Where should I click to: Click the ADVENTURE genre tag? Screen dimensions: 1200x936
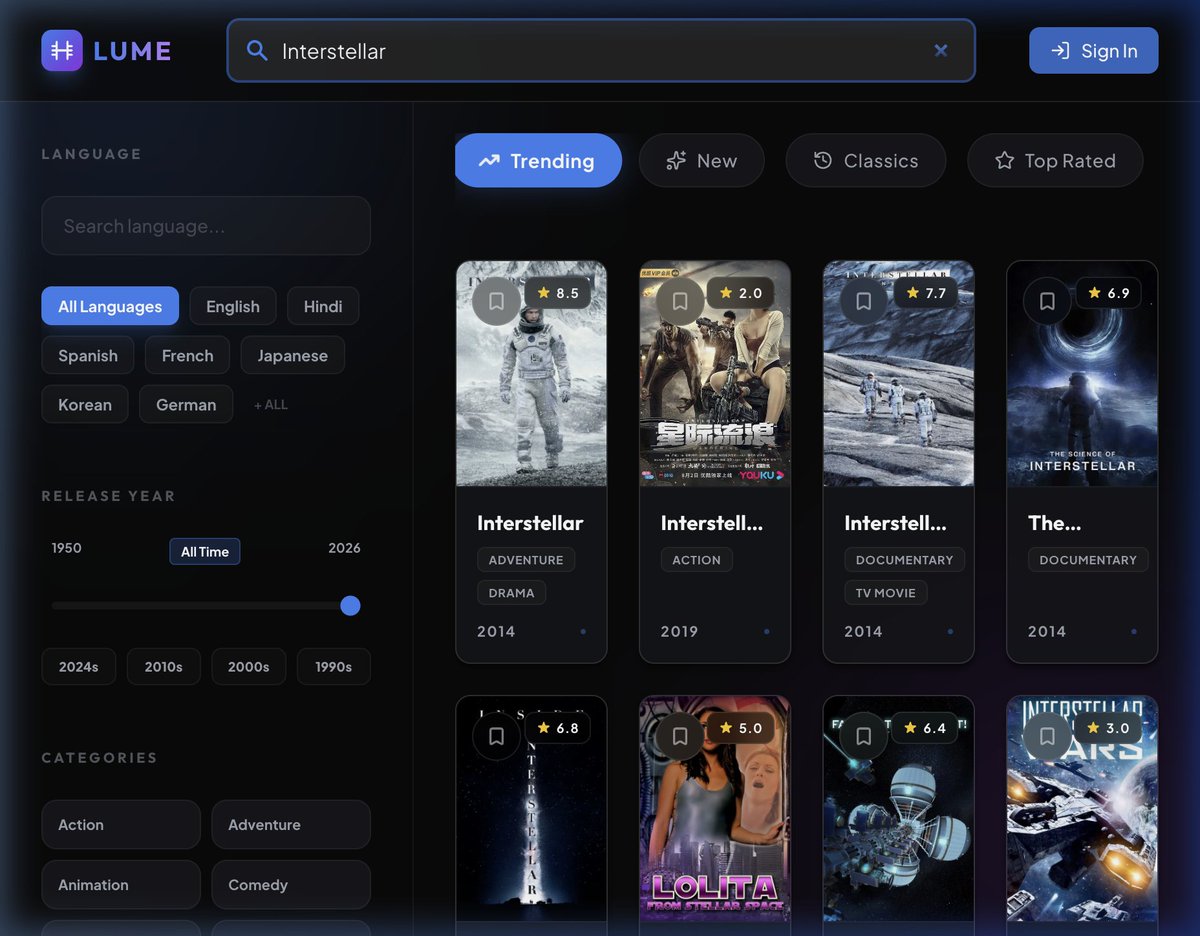click(526, 560)
